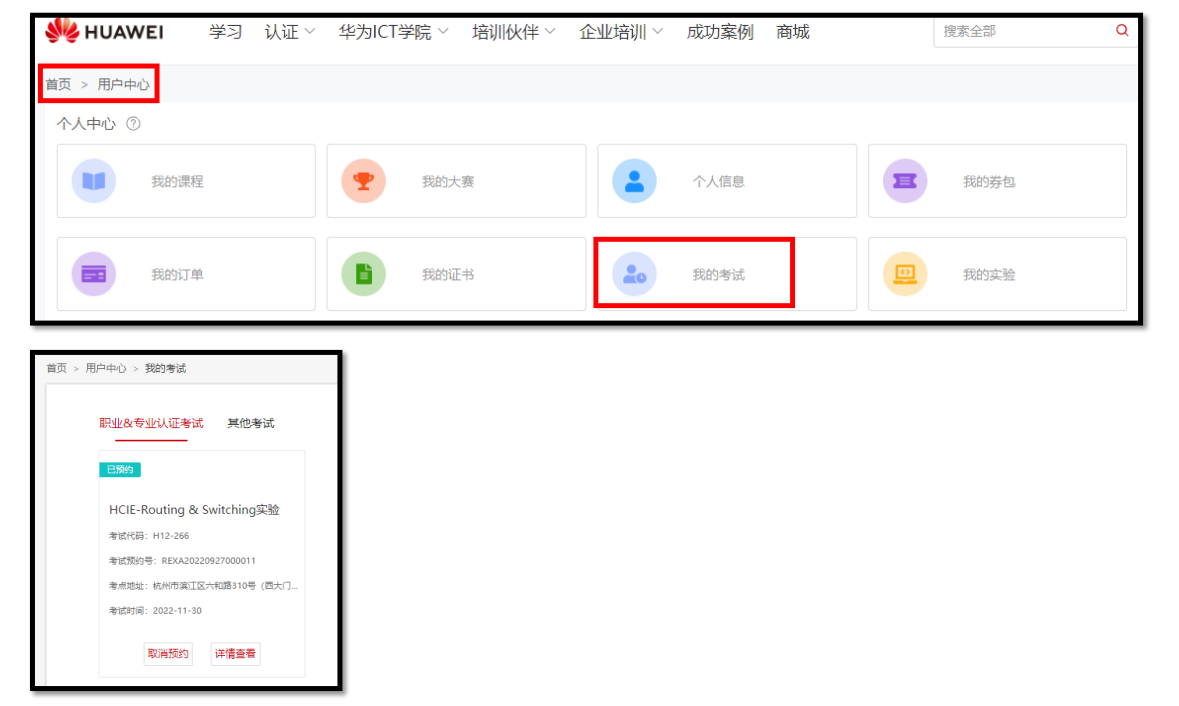1179x706 pixels.
Task: Click 我的考试 in the lower breadcrumb
Action: click(165, 368)
